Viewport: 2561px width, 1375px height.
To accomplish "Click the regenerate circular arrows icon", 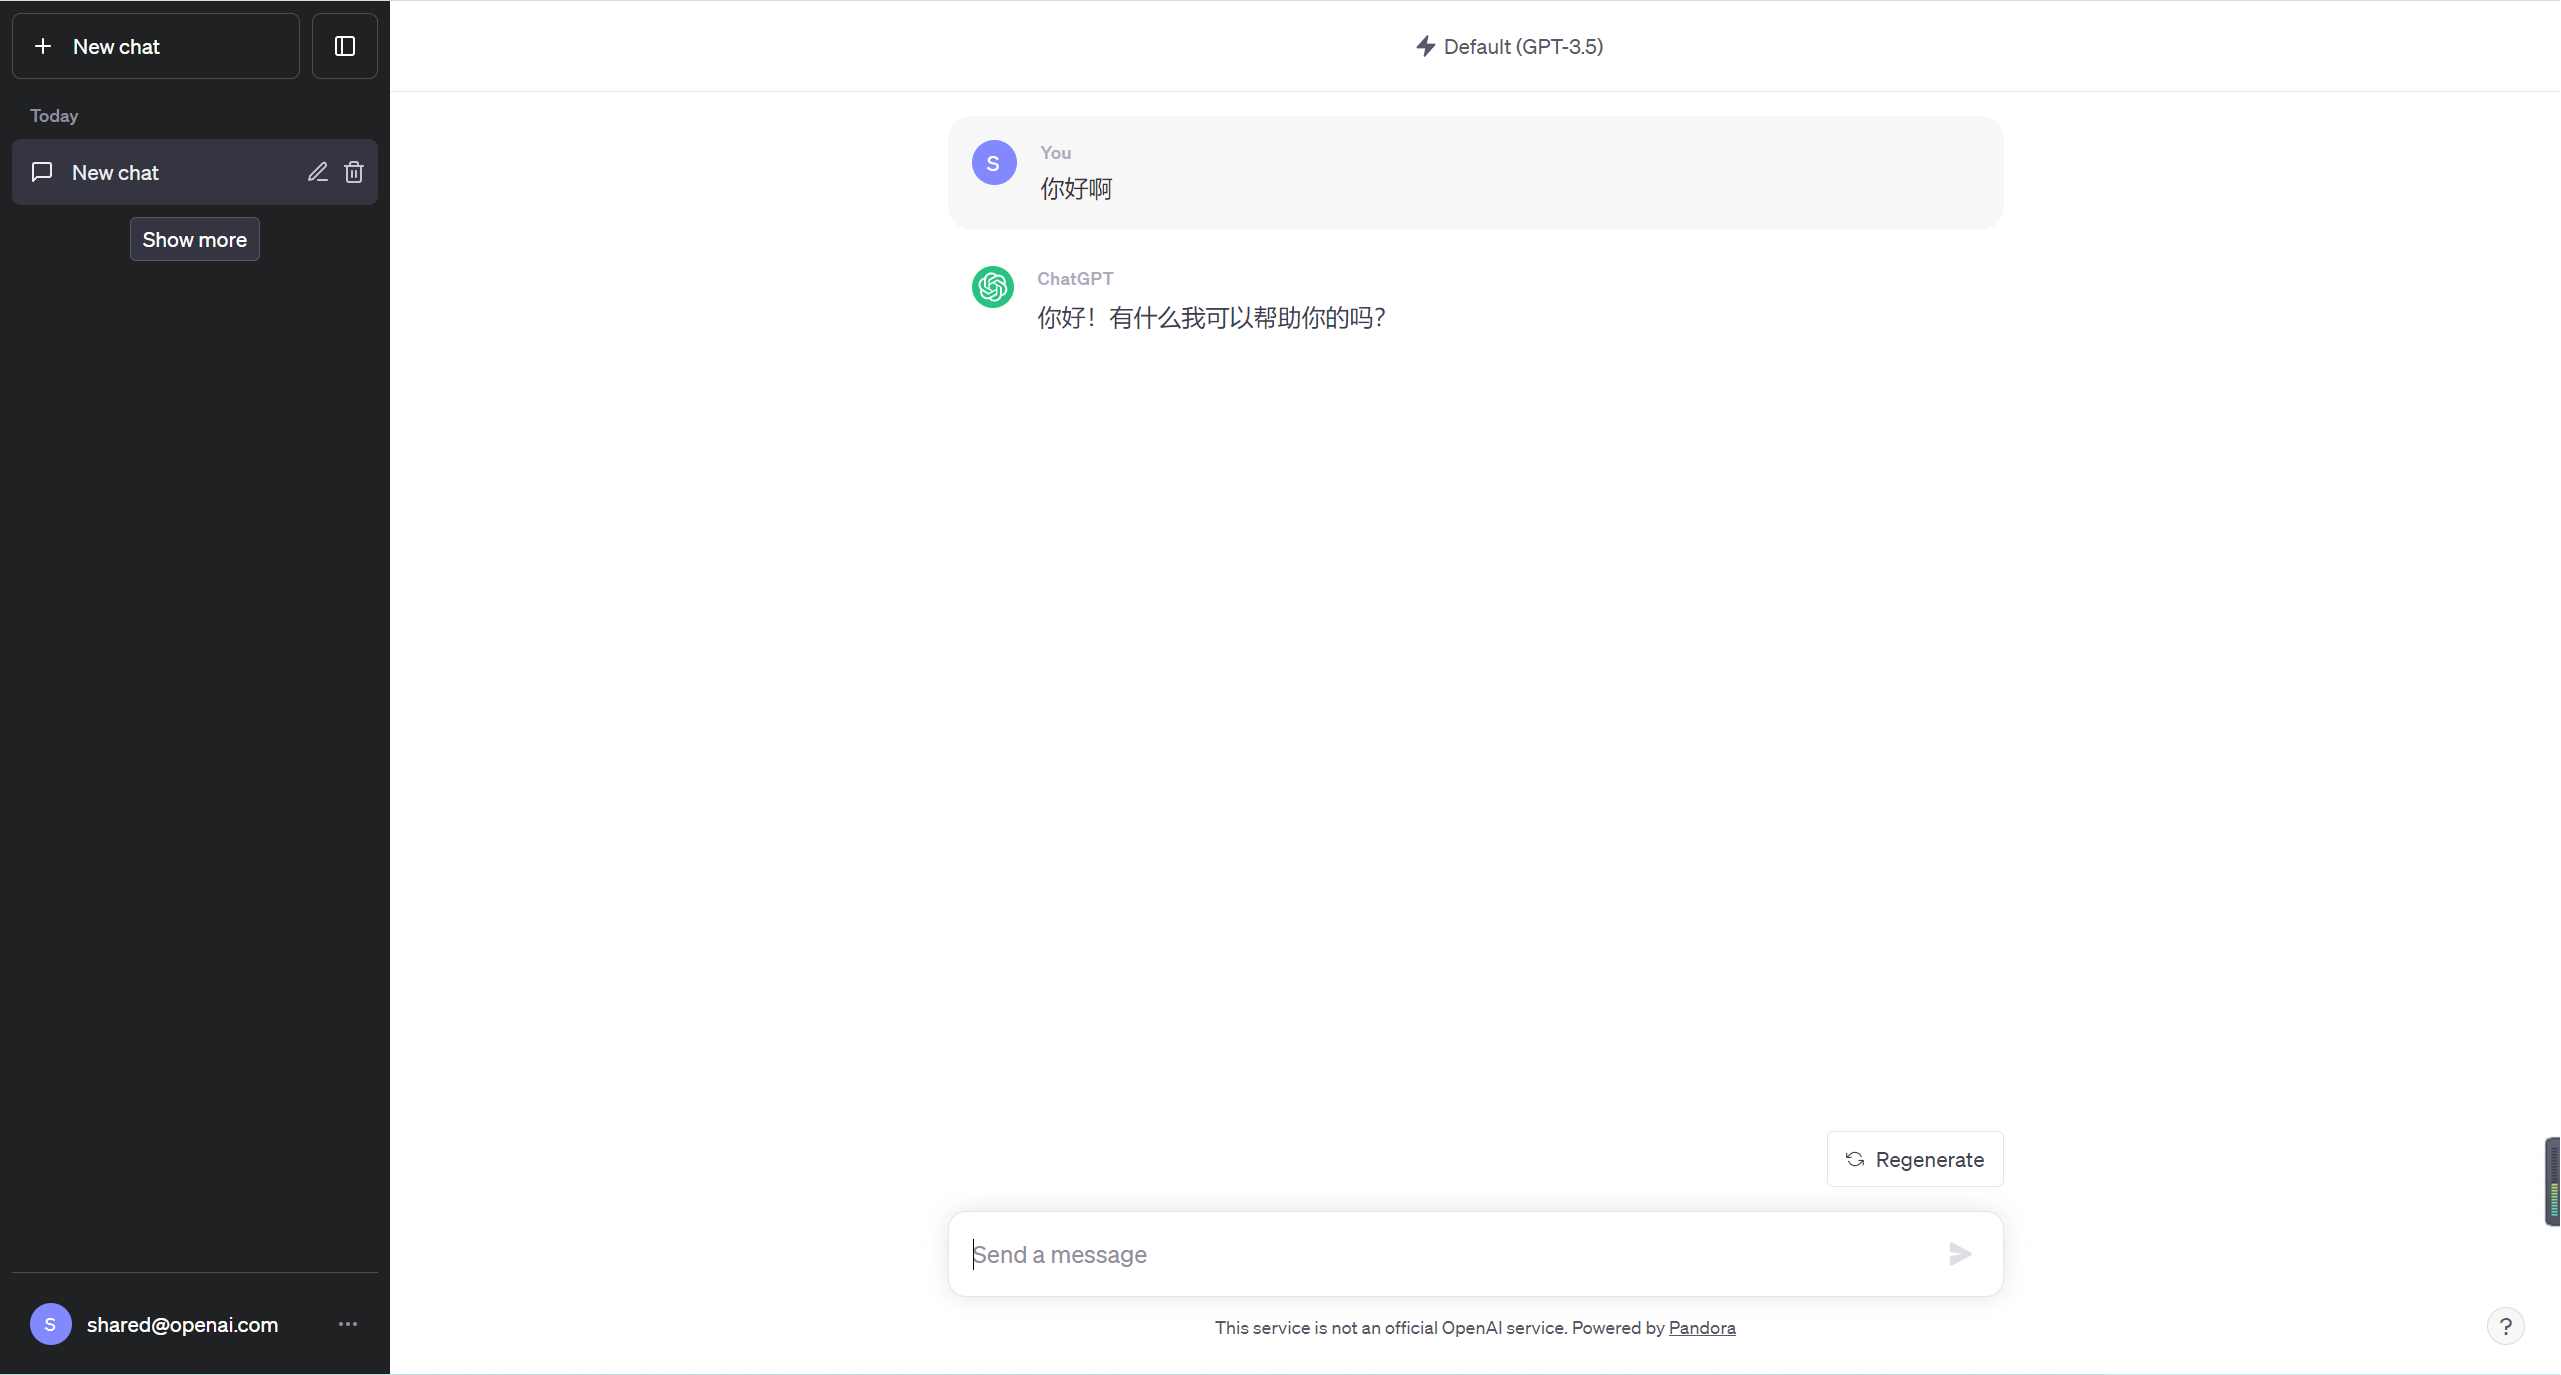I will pyautogui.click(x=1856, y=1159).
